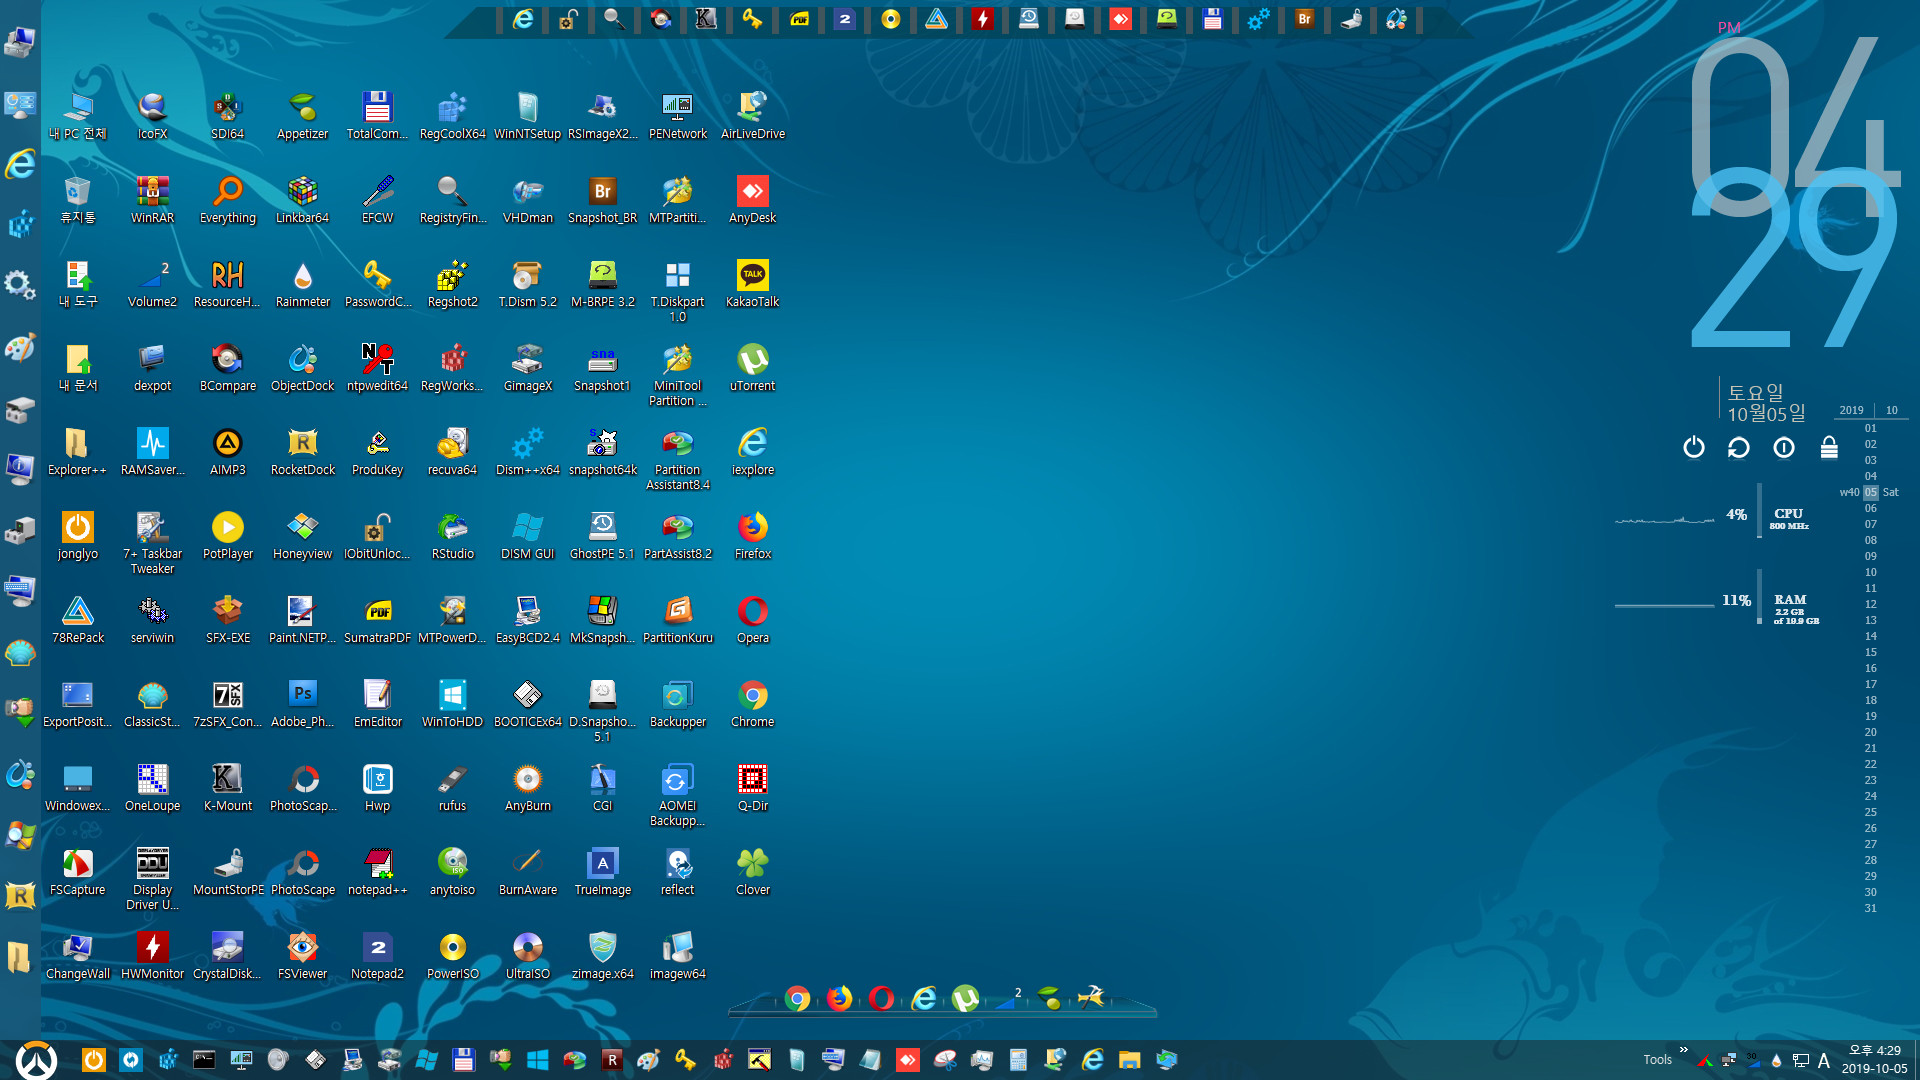1920x1080 pixels.
Task: Launch PowerISO desktop shortcut
Action: 452,955
